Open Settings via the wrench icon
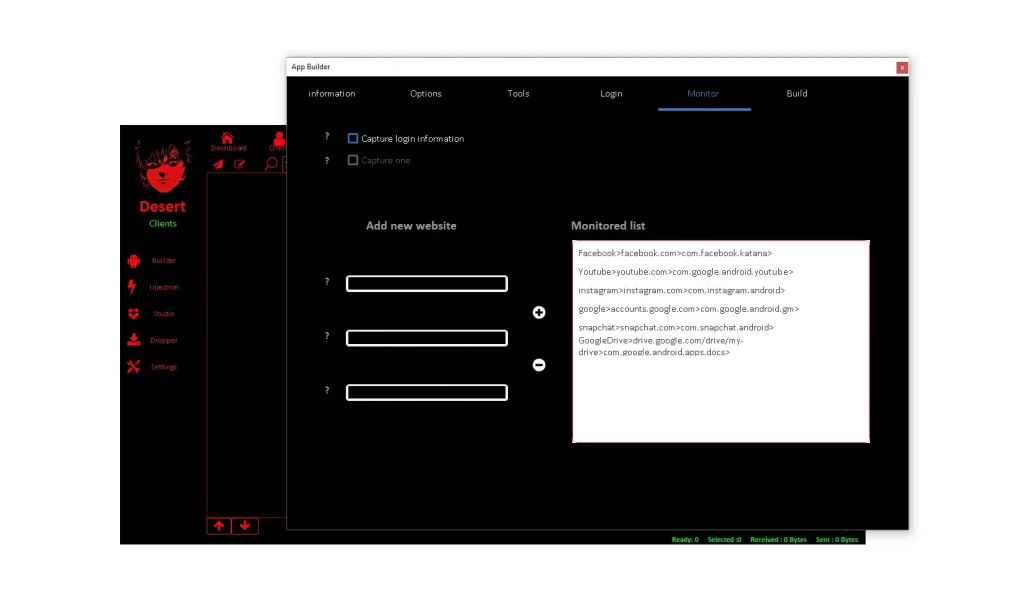This screenshot has height=615, width=1024. (x=162, y=367)
